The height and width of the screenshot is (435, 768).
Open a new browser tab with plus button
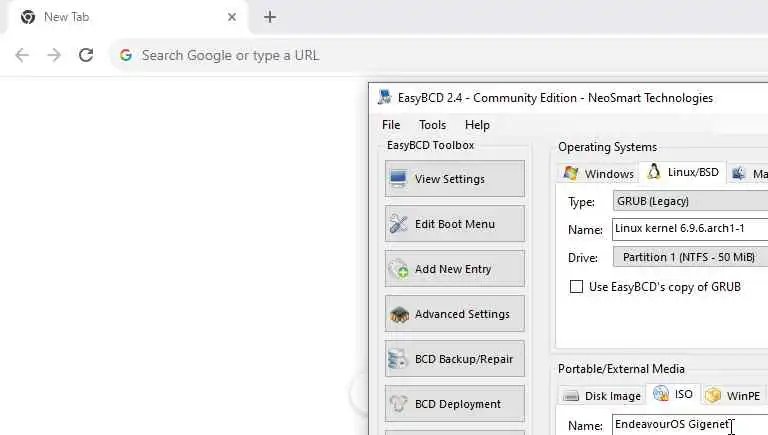click(x=270, y=17)
